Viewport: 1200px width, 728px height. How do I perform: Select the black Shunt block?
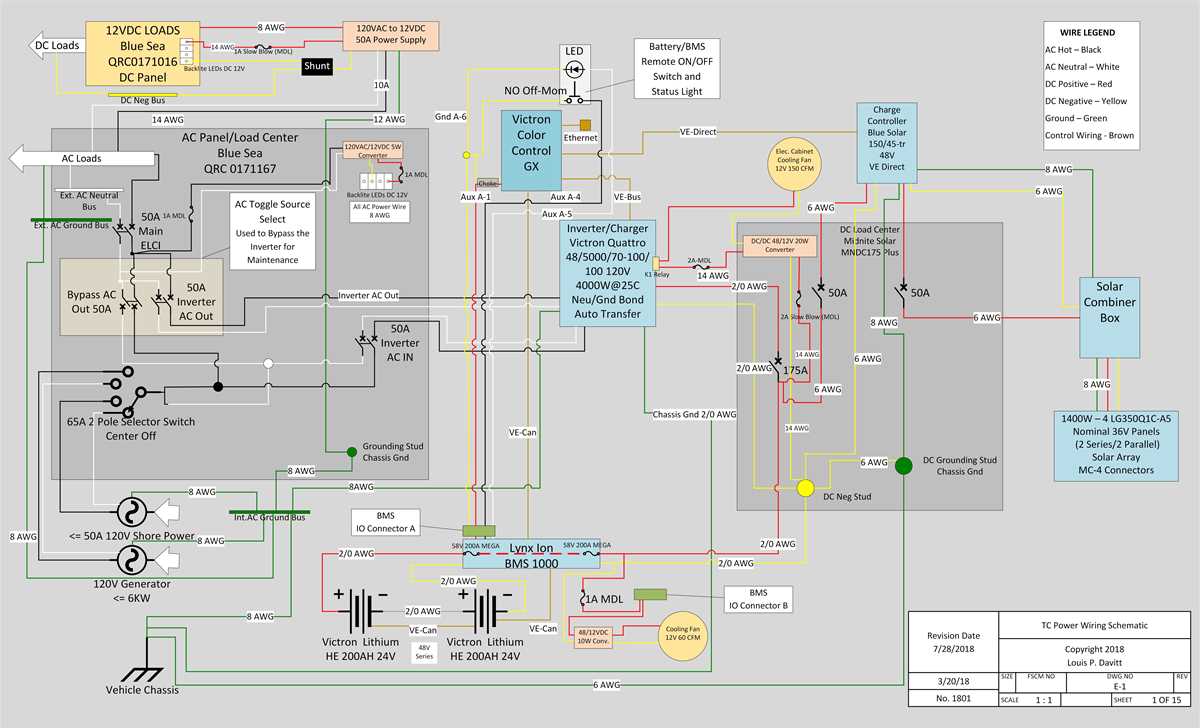pos(316,66)
